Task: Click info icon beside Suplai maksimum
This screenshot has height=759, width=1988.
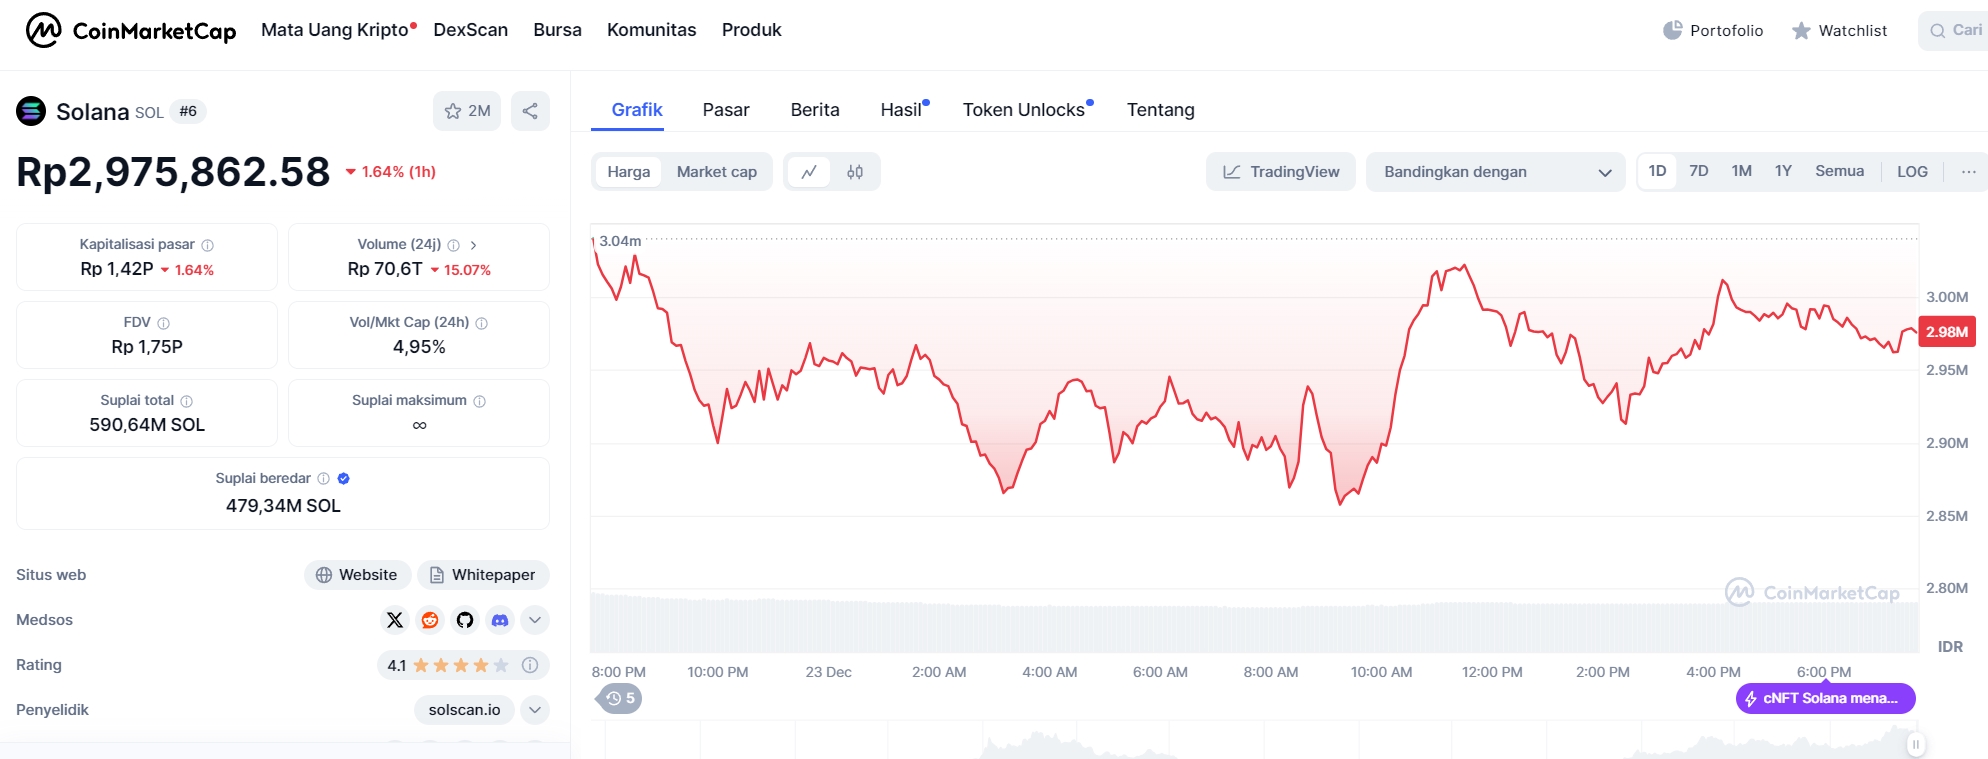Action: pos(480,401)
